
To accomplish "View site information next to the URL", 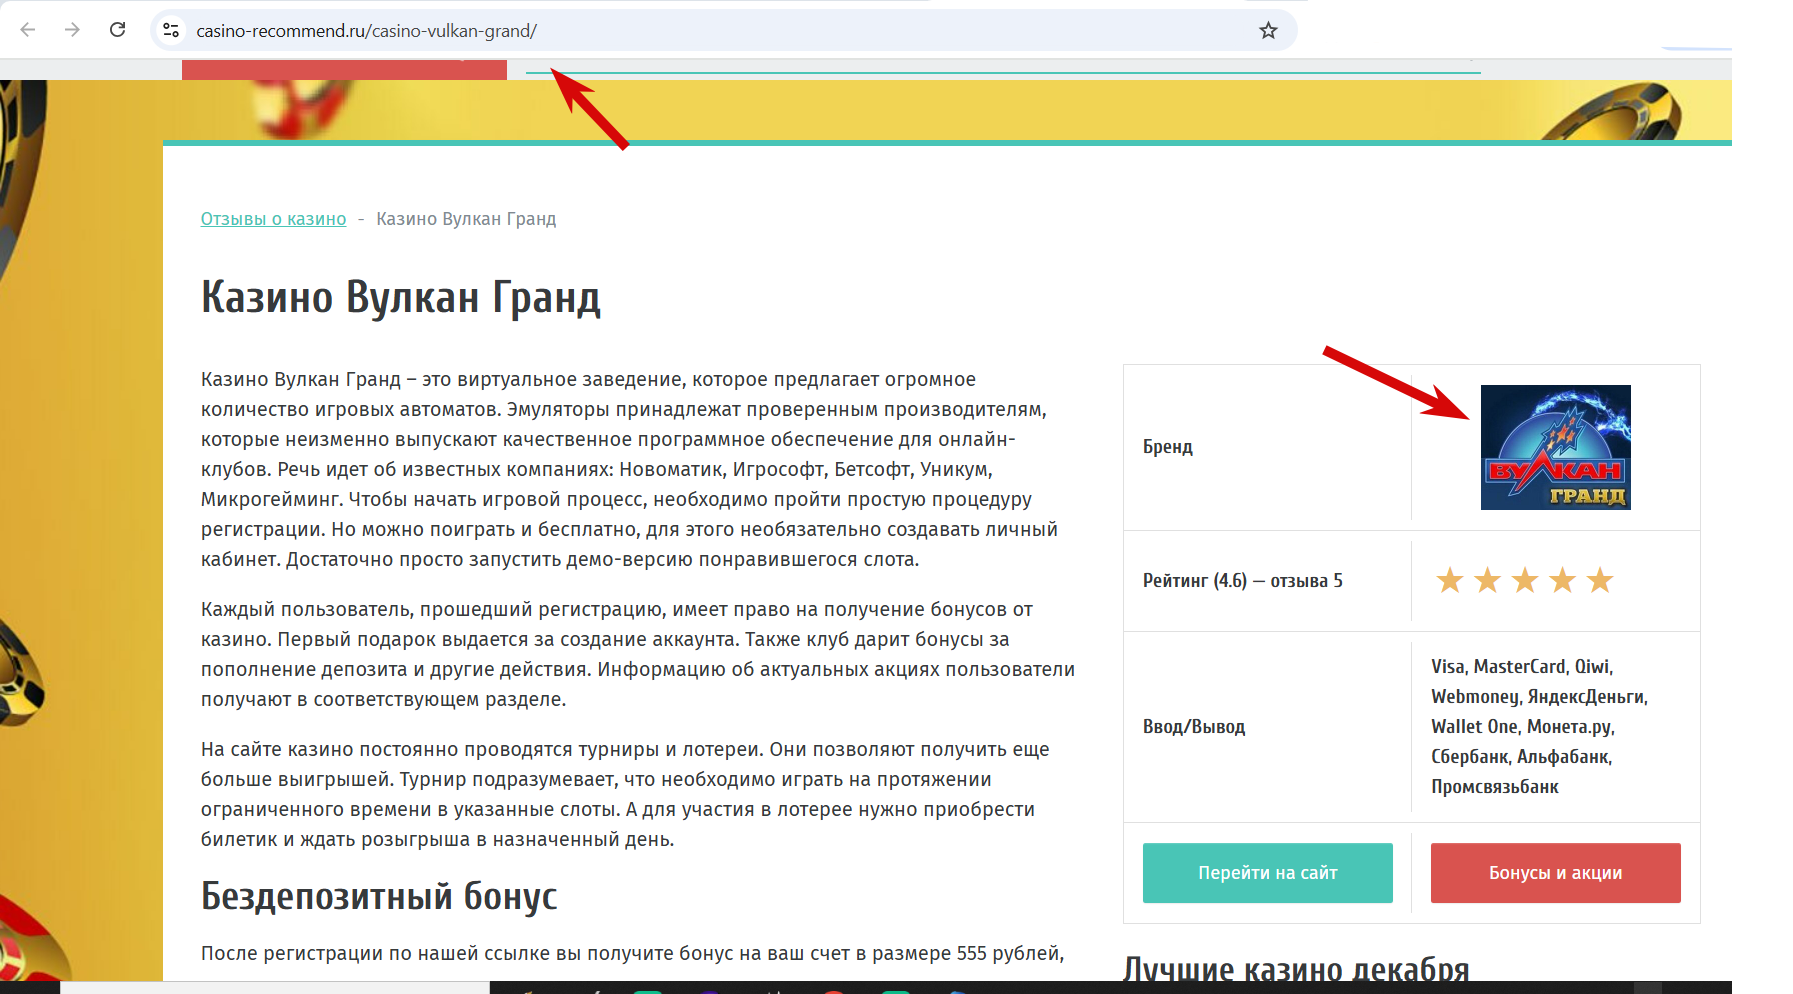I will [171, 30].
